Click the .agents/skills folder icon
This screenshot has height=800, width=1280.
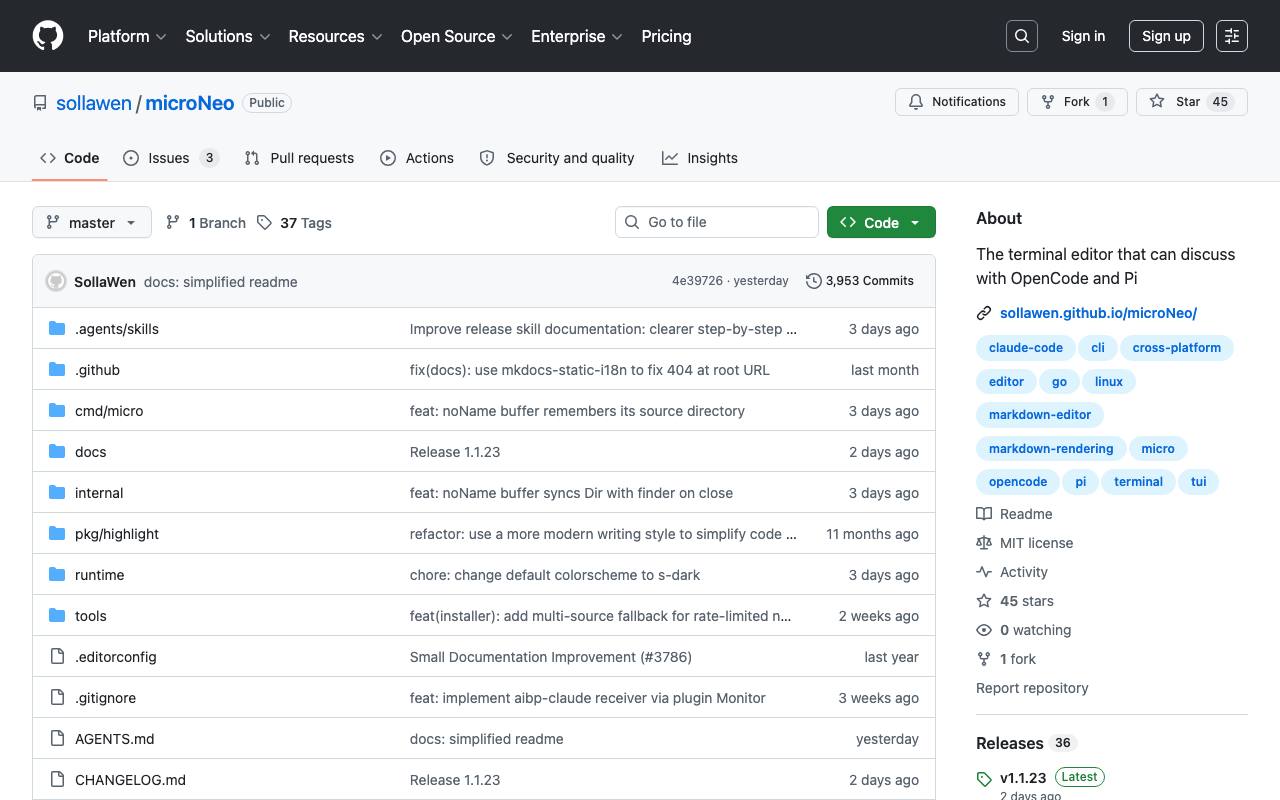[57, 329]
